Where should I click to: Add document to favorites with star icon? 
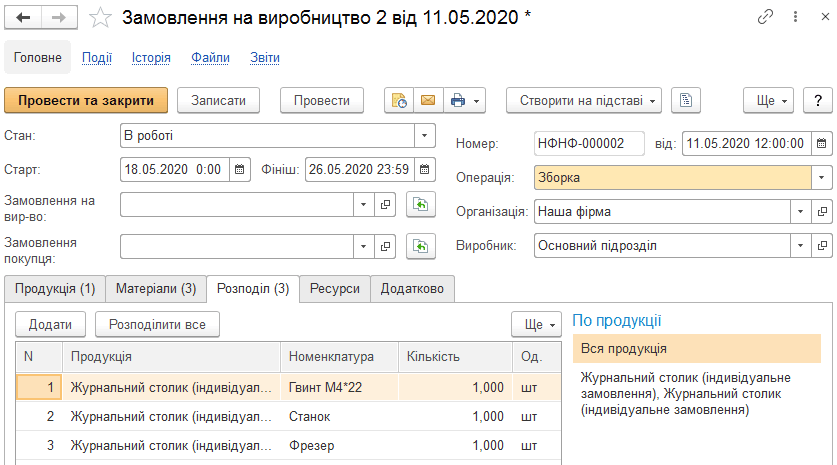(x=100, y=18)
